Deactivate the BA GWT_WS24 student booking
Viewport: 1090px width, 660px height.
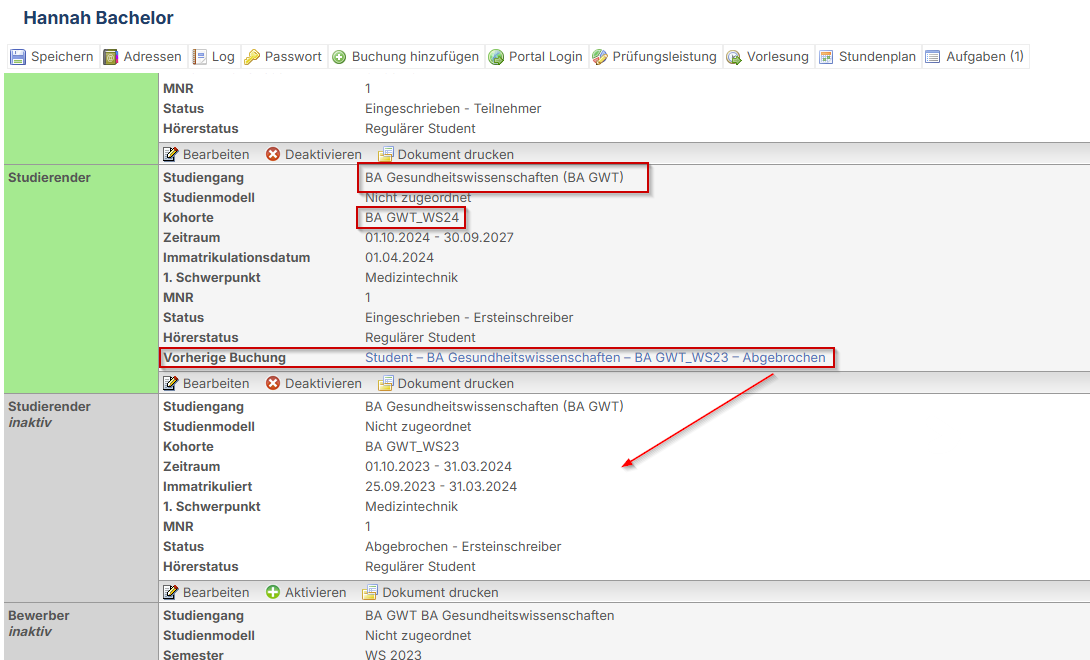tap(313, 384)
